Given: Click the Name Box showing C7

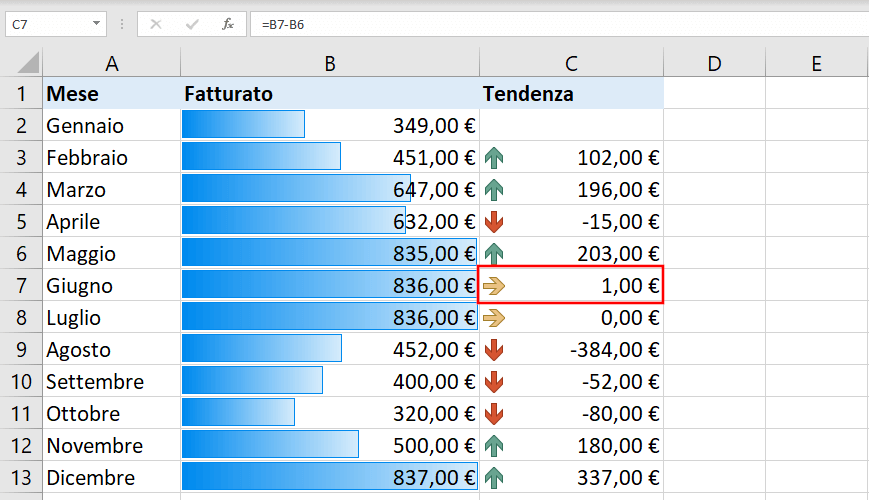Looking at the screenshot, I should point(55,24).
